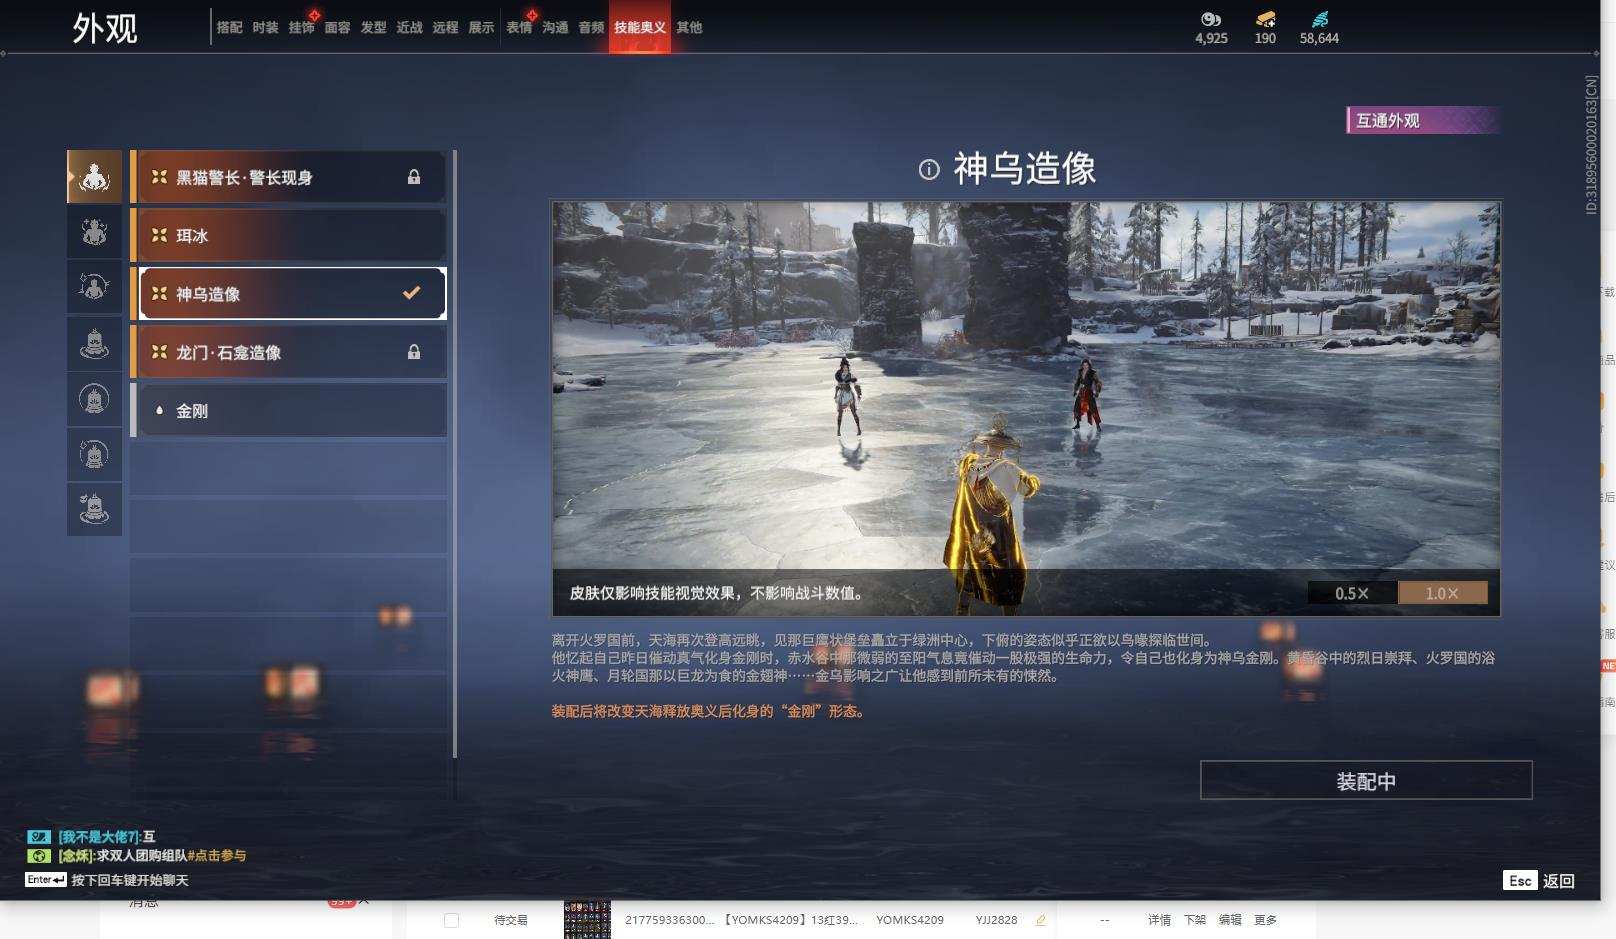Set preview speed to 1.0×

pyautogui.click(x=1442, y=593)
